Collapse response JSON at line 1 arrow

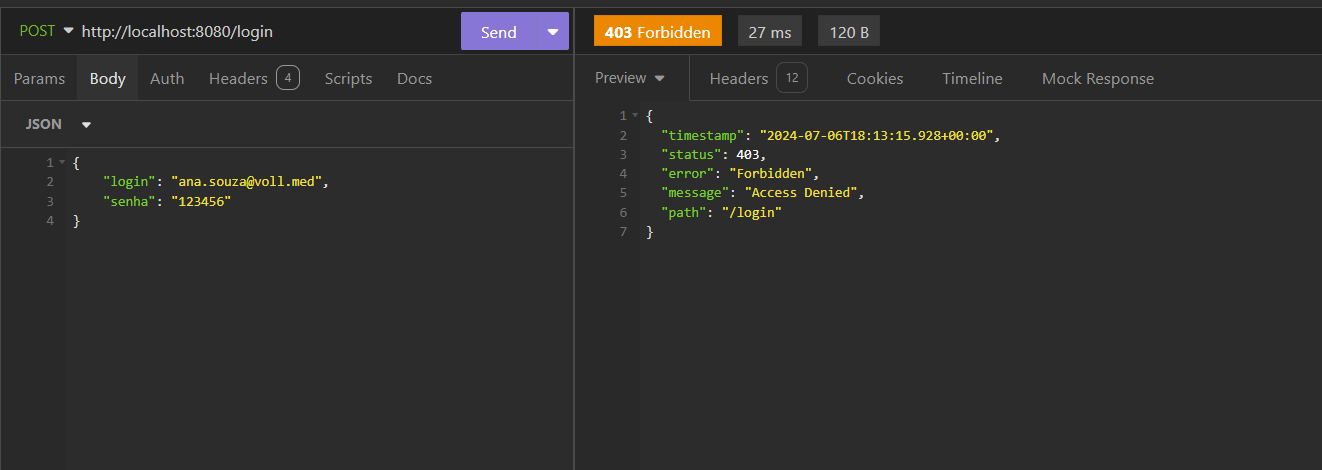click(x=635, y=116)
